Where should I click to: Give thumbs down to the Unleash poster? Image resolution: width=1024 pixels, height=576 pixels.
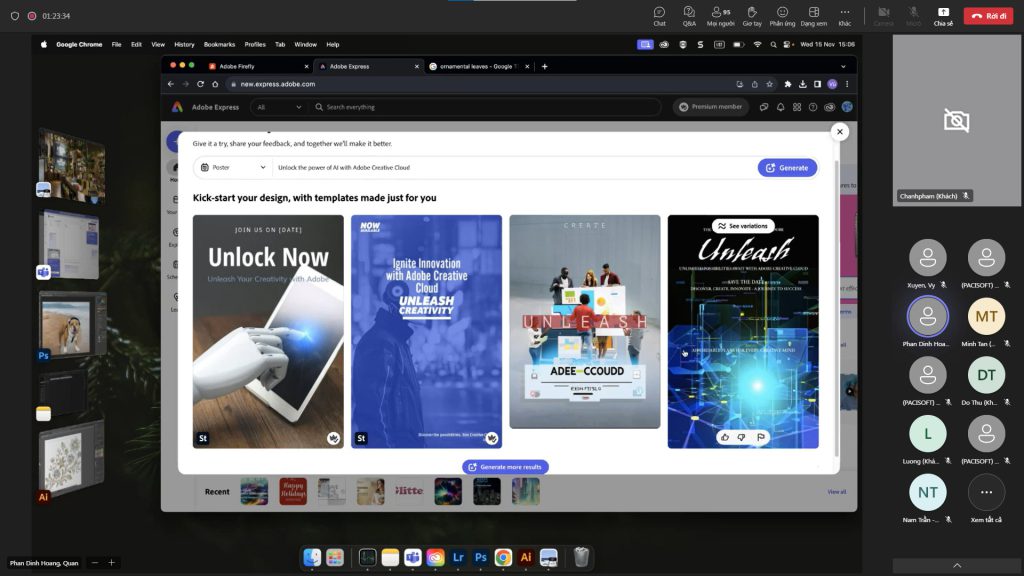tap(741, 438)
